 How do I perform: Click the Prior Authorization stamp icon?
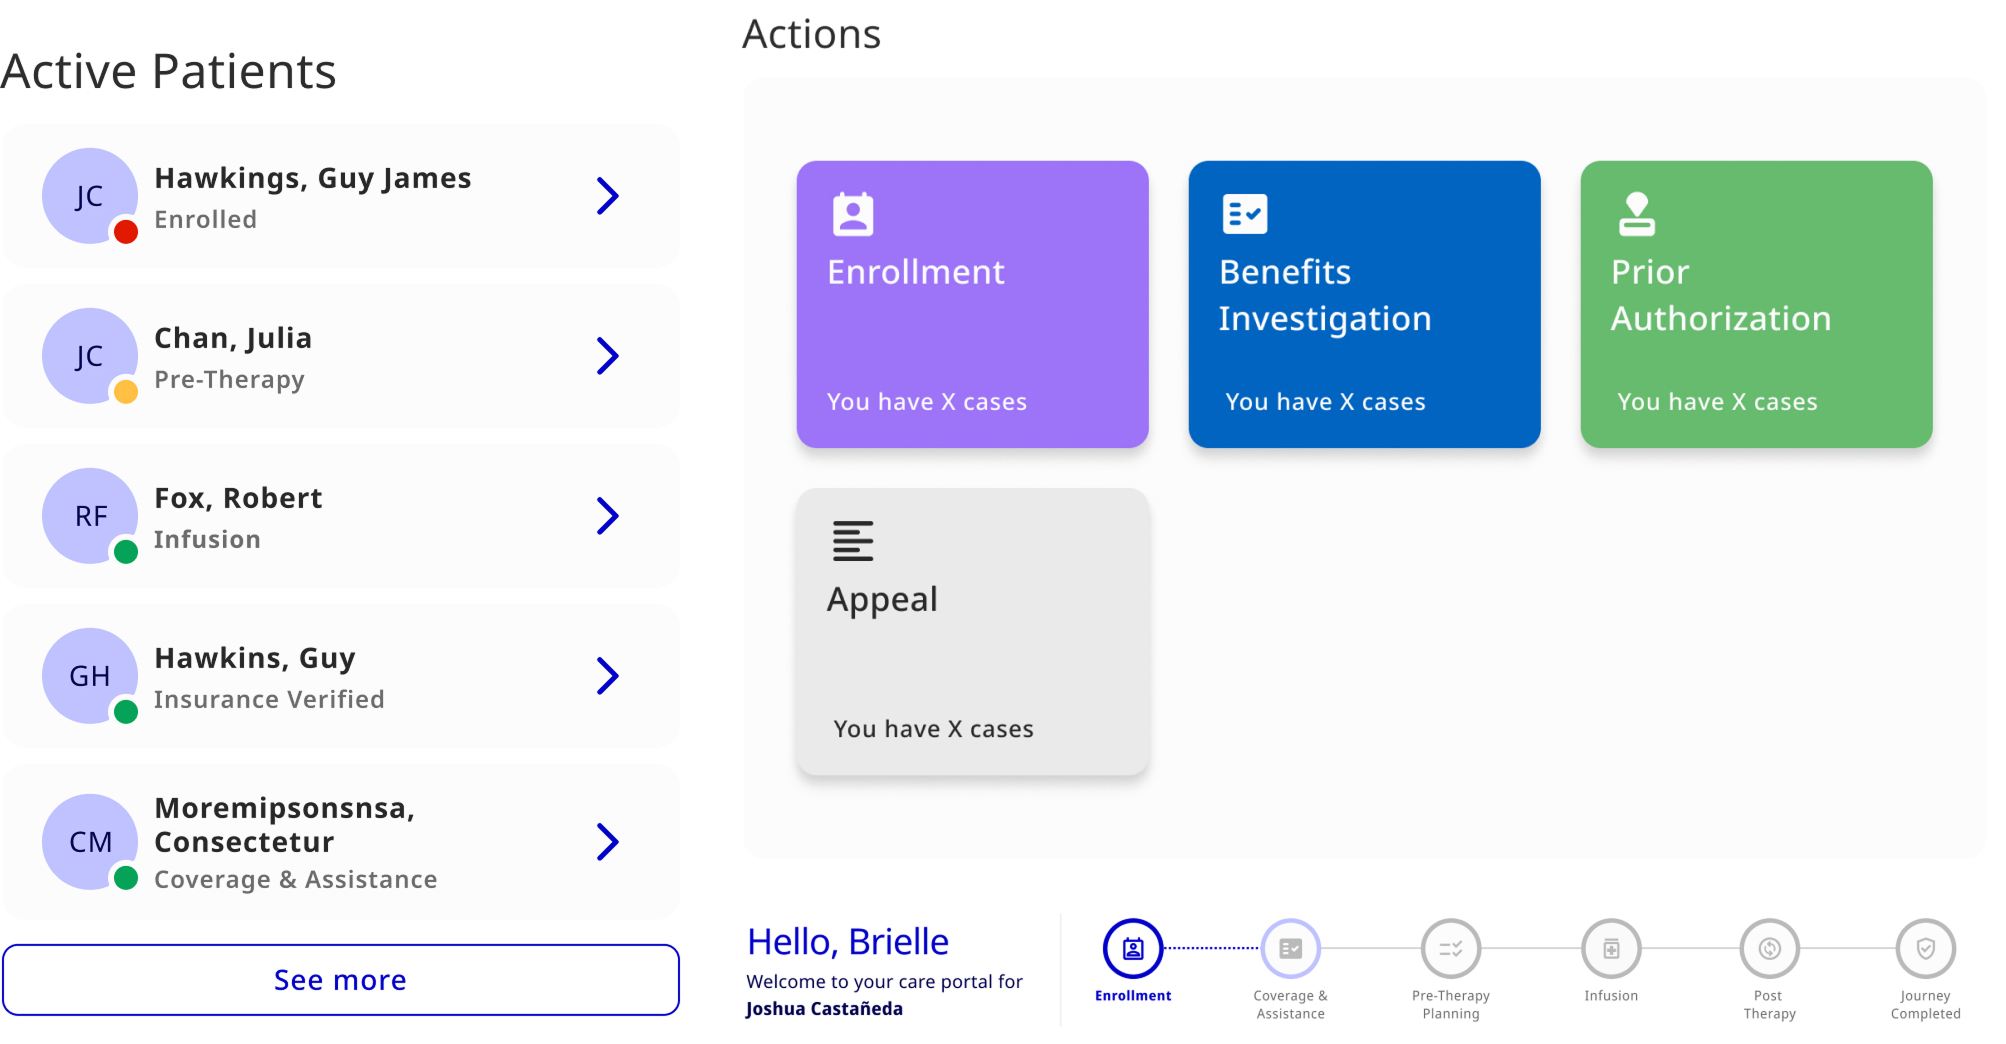pyautogui.click(x=1636, y=214)
